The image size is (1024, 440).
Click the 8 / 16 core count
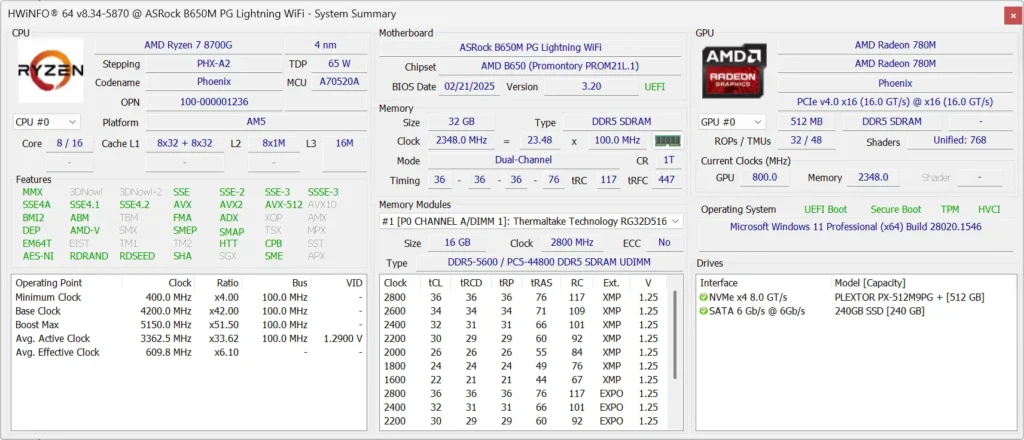coord(69,143)
